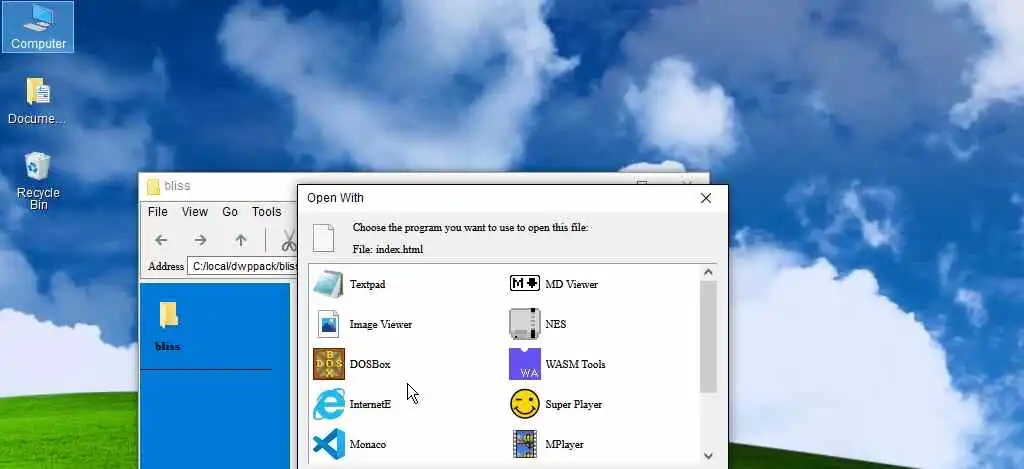Click folder icon in bliss title bar
The width and height of the screenshot is (1024, 469).
(153, 186)
